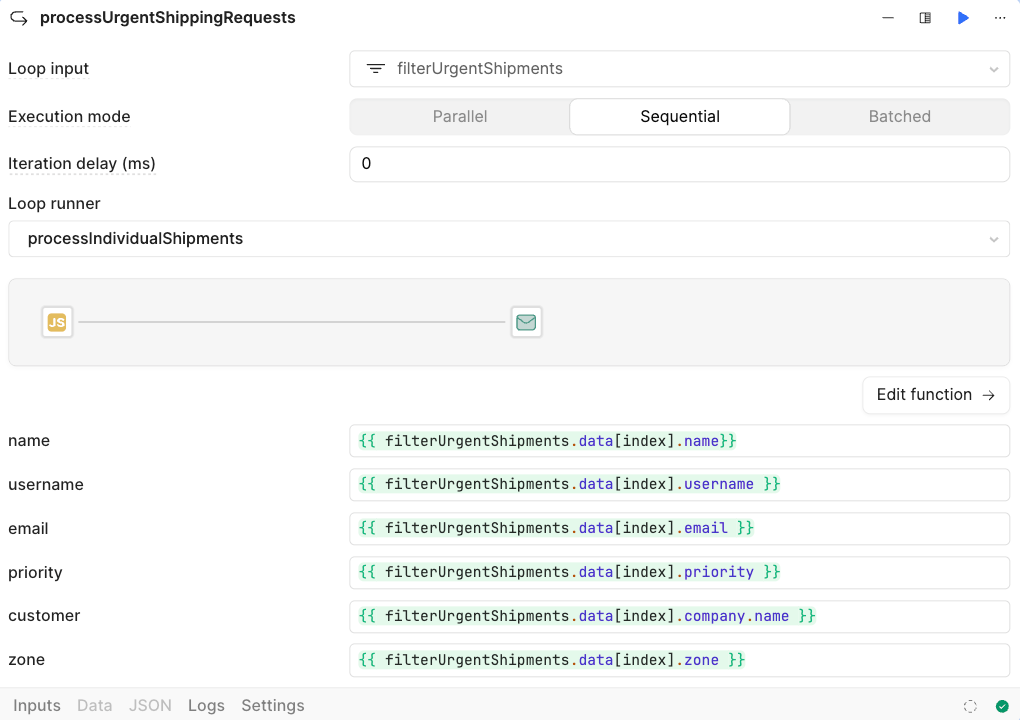Click the green success check icon
Image resolution: width=1020 pixels, height=720 pixels.
click(1002, 706)
